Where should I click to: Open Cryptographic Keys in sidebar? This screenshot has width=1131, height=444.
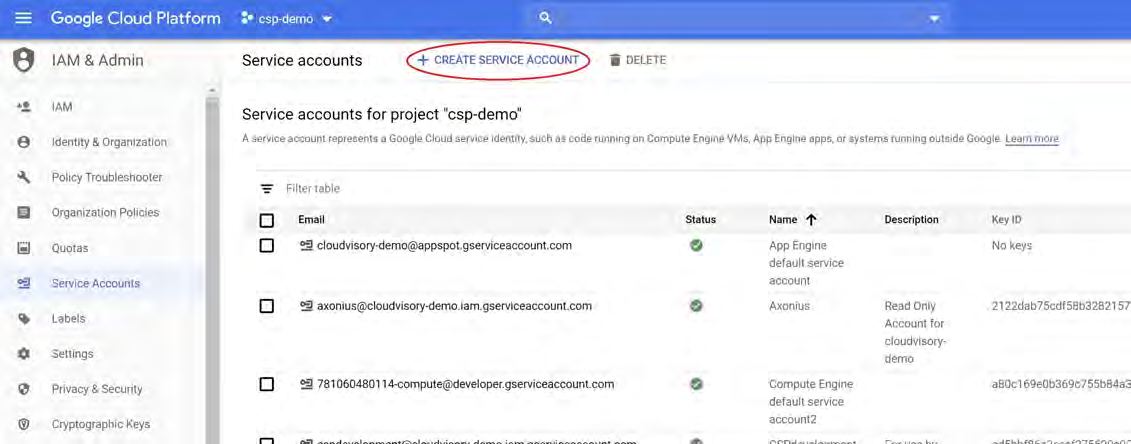(x=100, y=425)
